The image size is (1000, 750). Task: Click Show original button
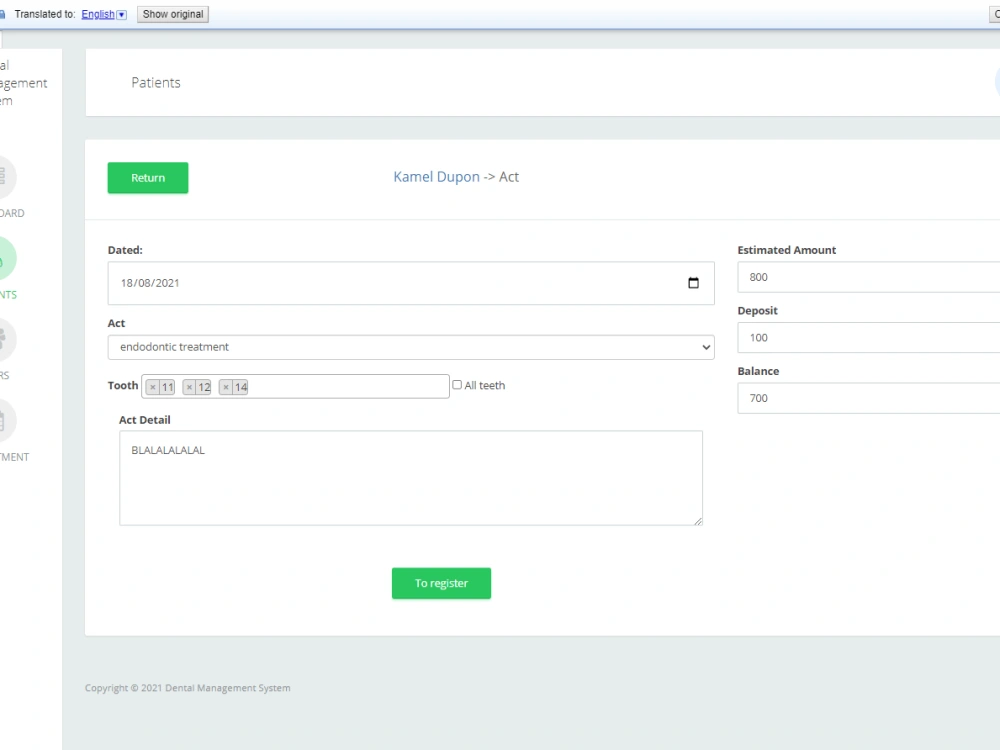pos(173,14)
